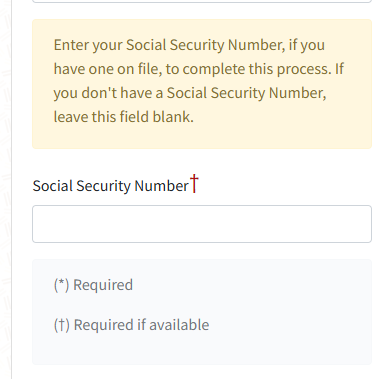The image size is (384, 379).
Task: Select the "Social Security Number" field label
Action: click(x=111, y=186)
